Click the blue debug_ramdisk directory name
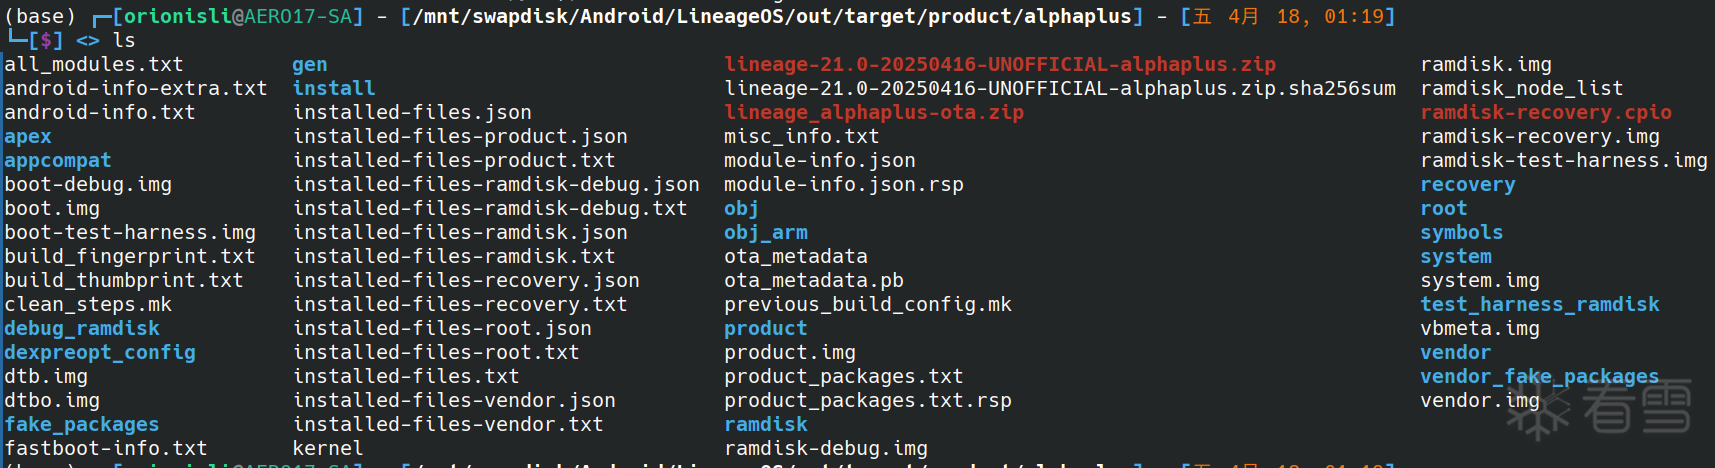The width and height of the screenshot is (1715, 468). point(82,328)
